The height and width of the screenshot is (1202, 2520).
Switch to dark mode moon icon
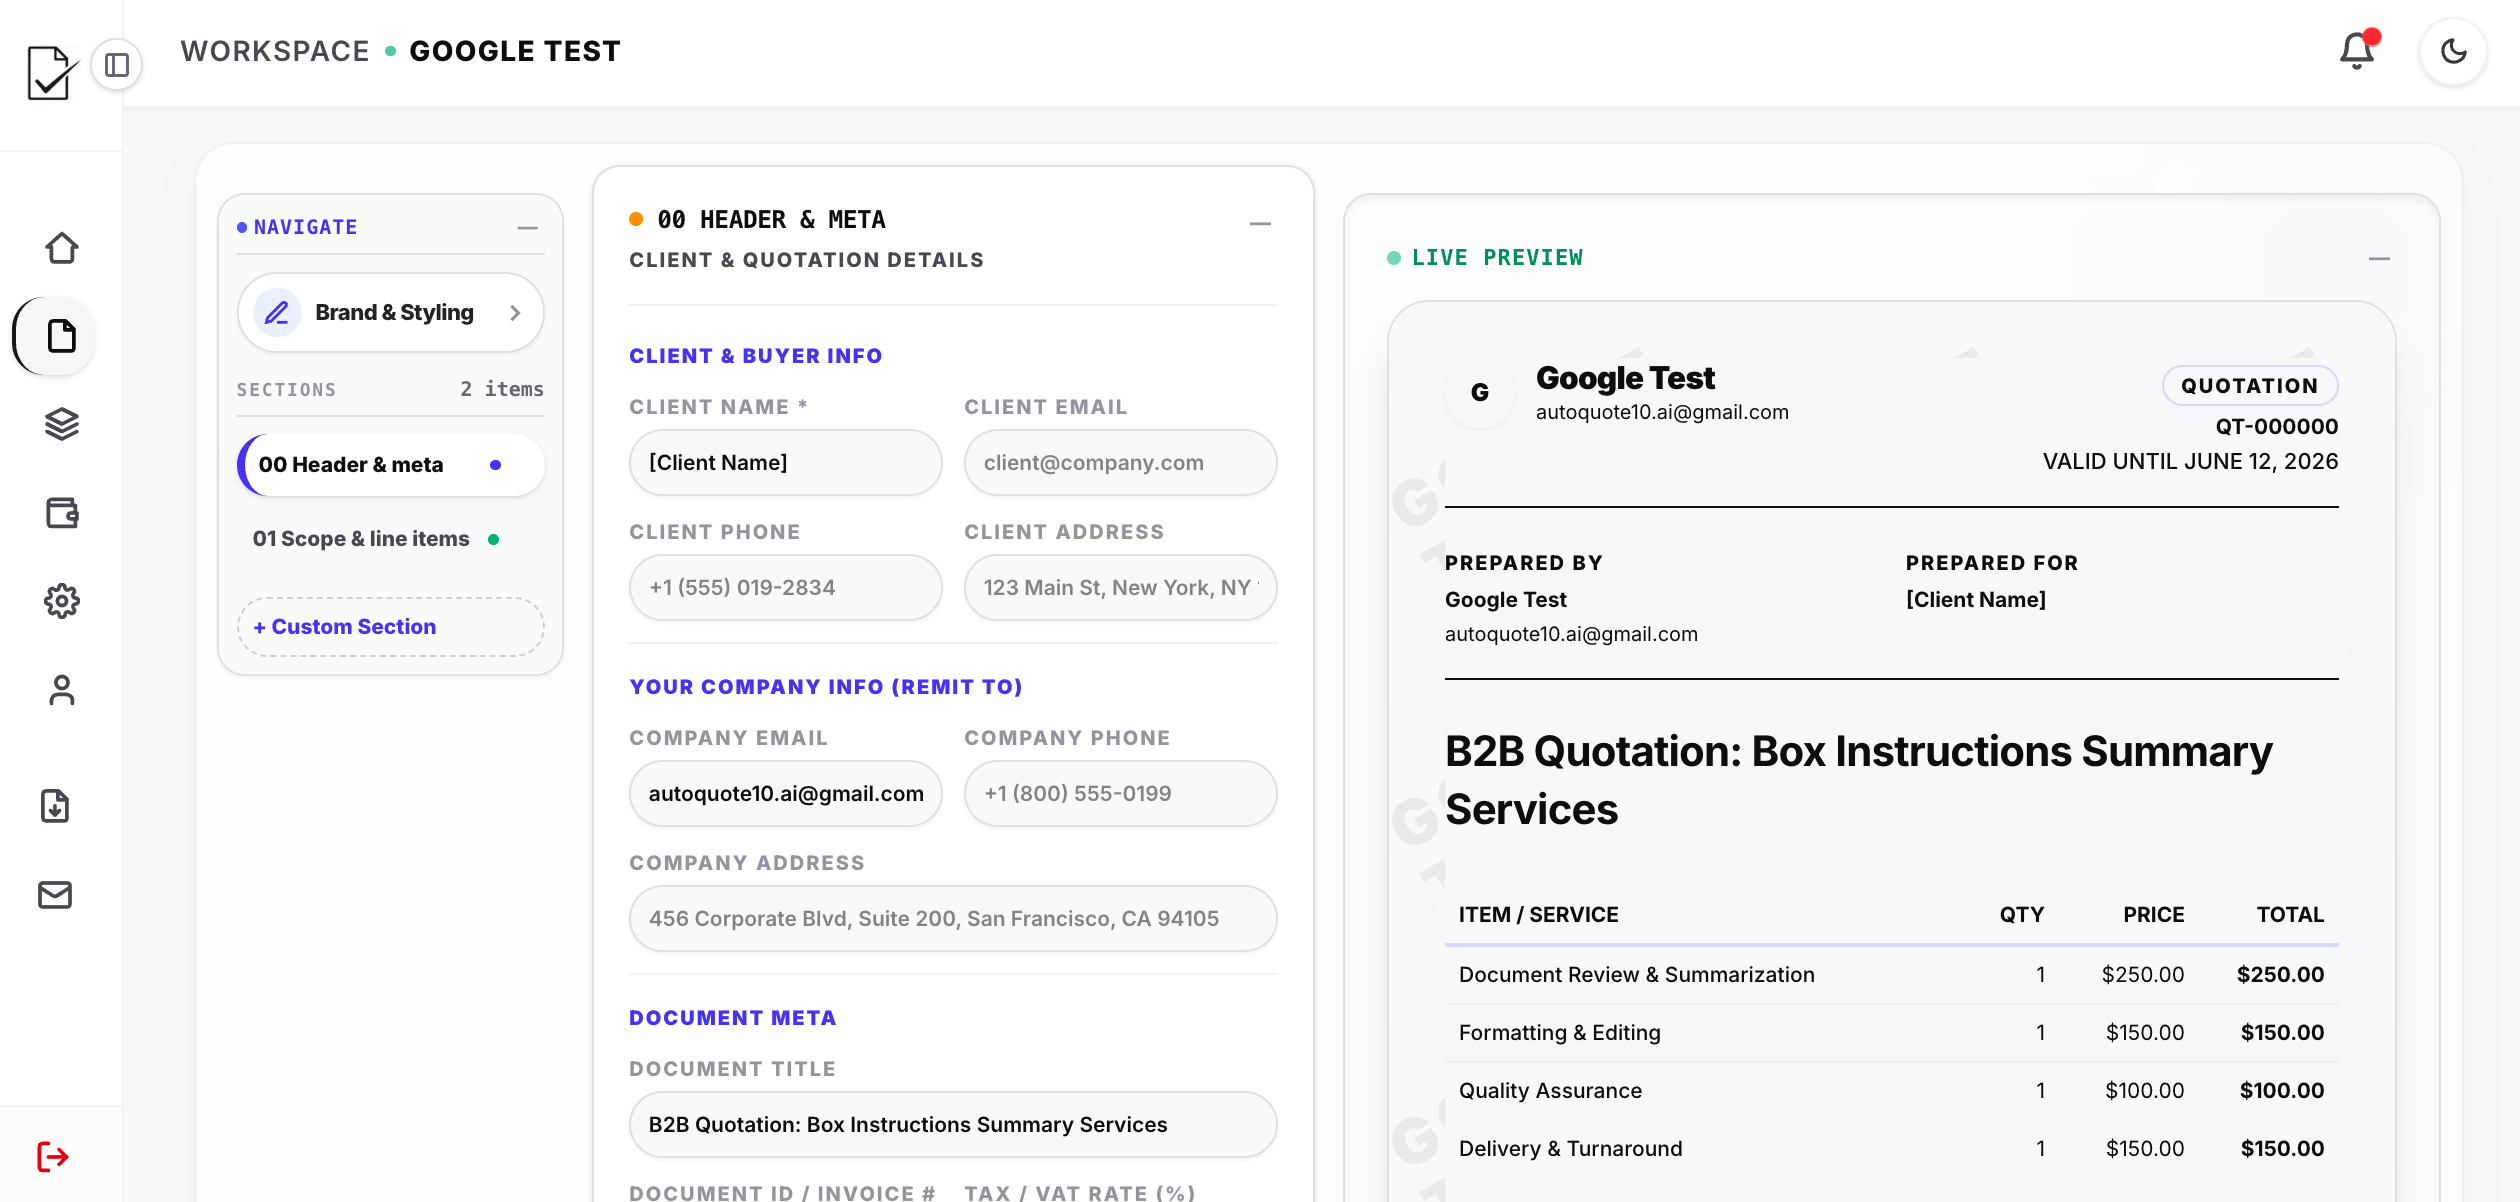(2453, 51)
